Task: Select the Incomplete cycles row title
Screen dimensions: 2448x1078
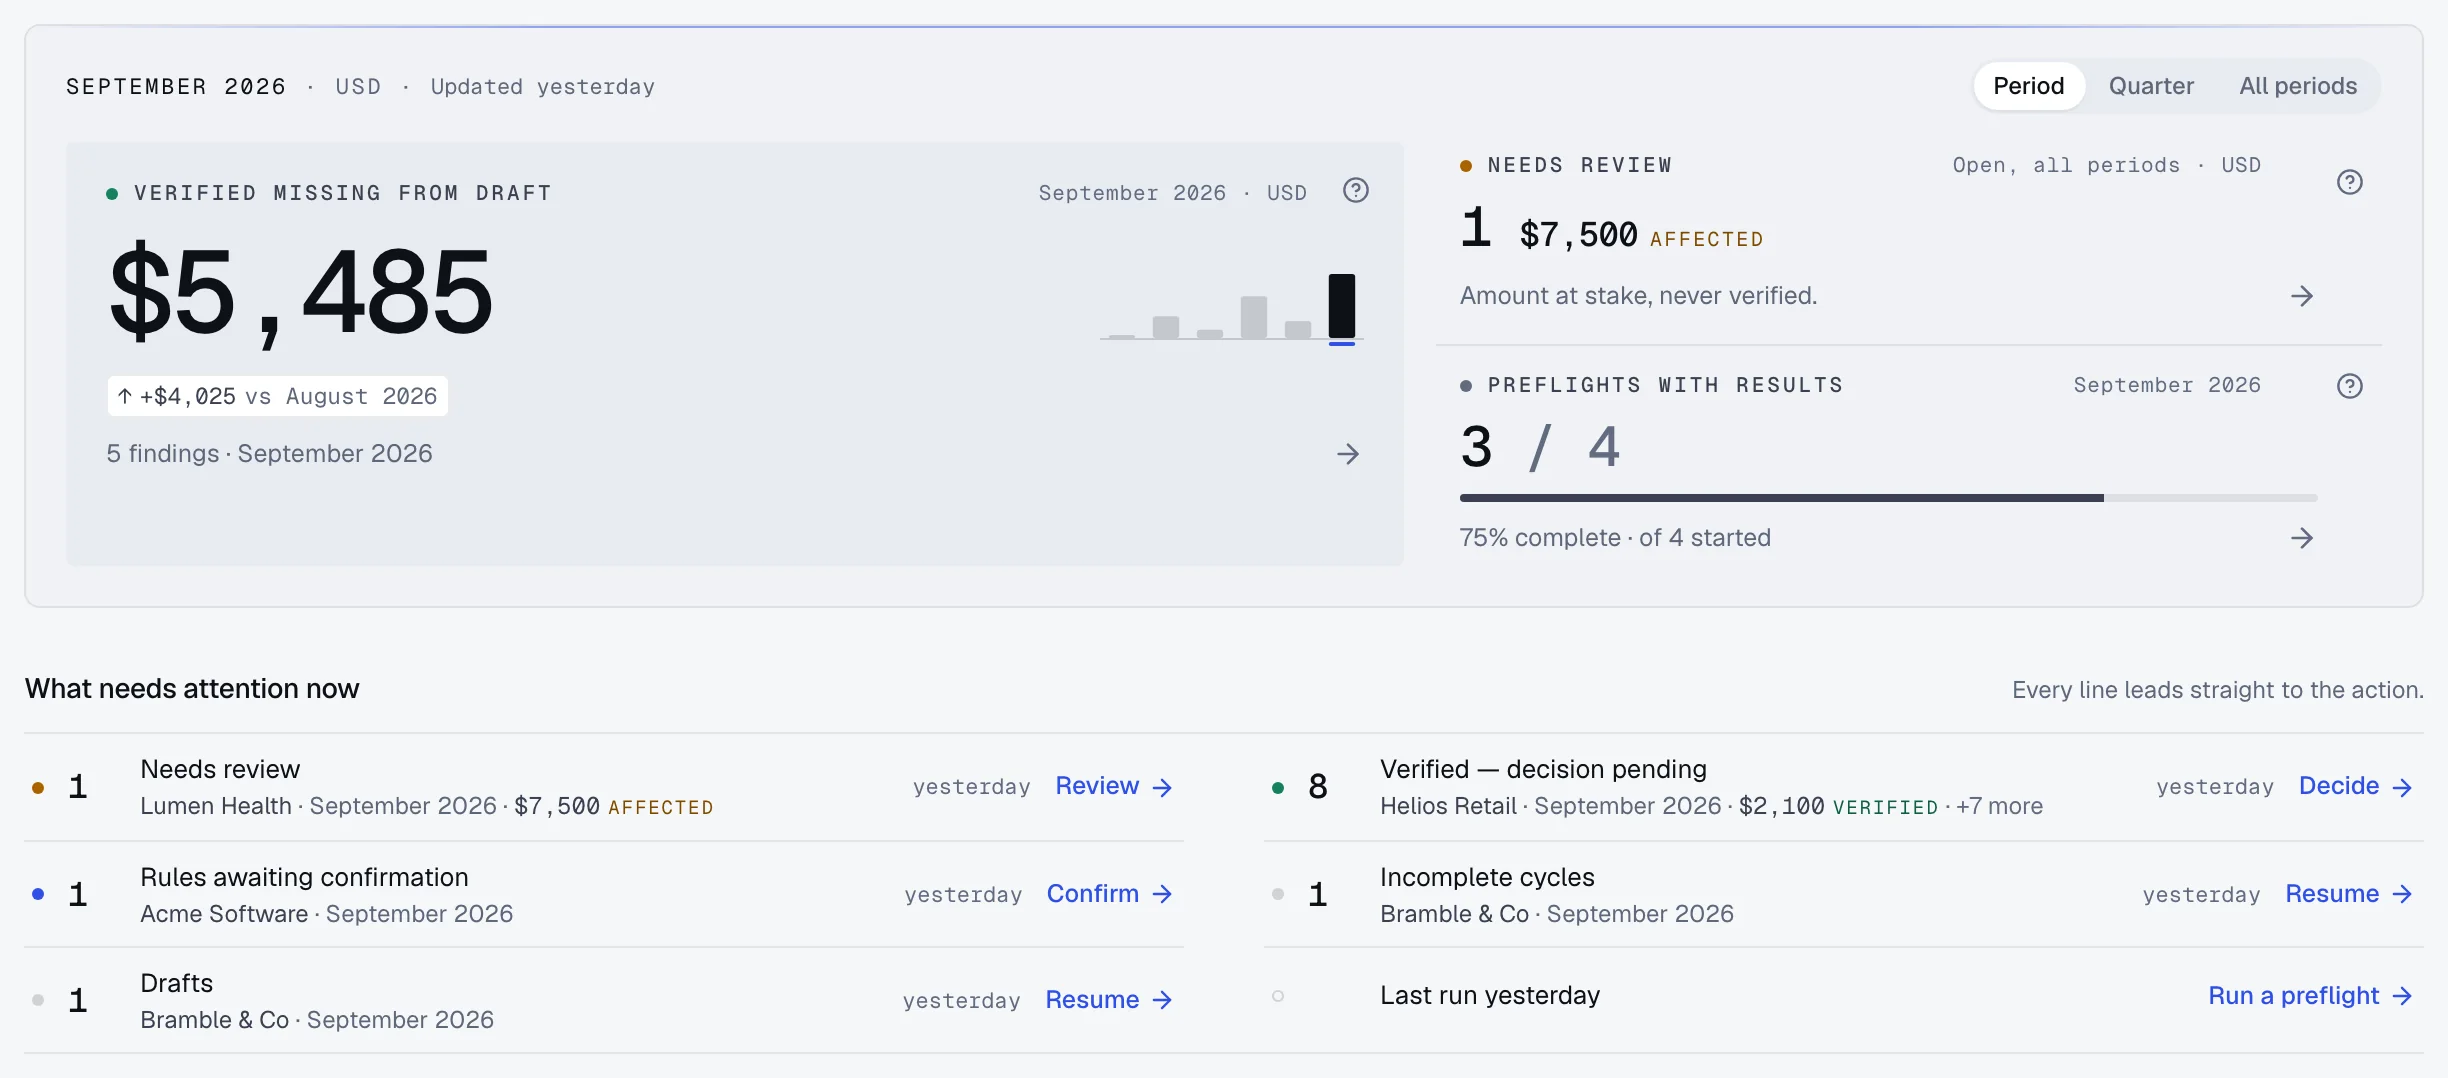Action: [x=1487, y=877]
